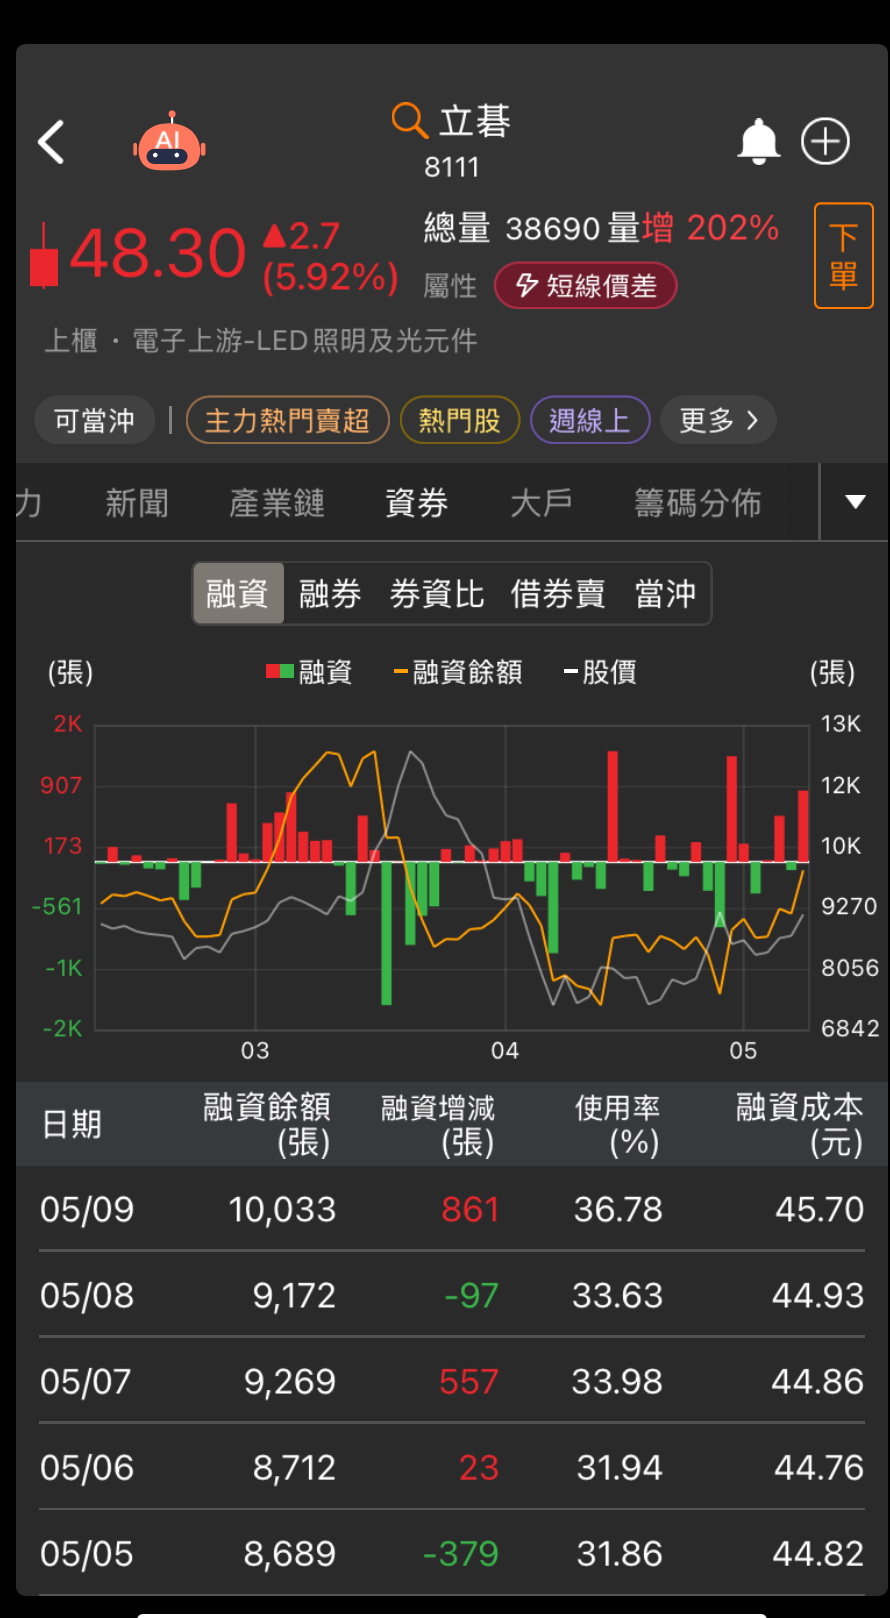Tap the back arrow icon
Screen dimensions: 890x1618
point(51,142)
